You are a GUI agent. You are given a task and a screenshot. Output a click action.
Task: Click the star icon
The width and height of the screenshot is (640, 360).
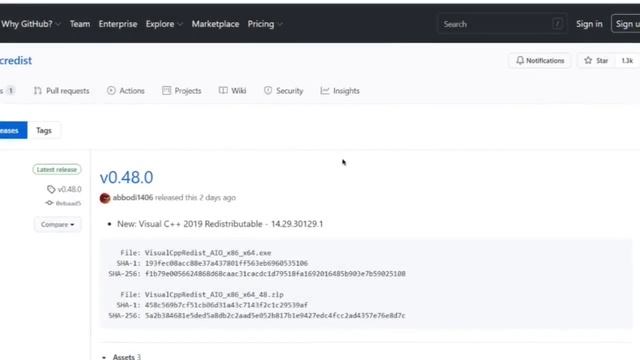click(588, 60)
